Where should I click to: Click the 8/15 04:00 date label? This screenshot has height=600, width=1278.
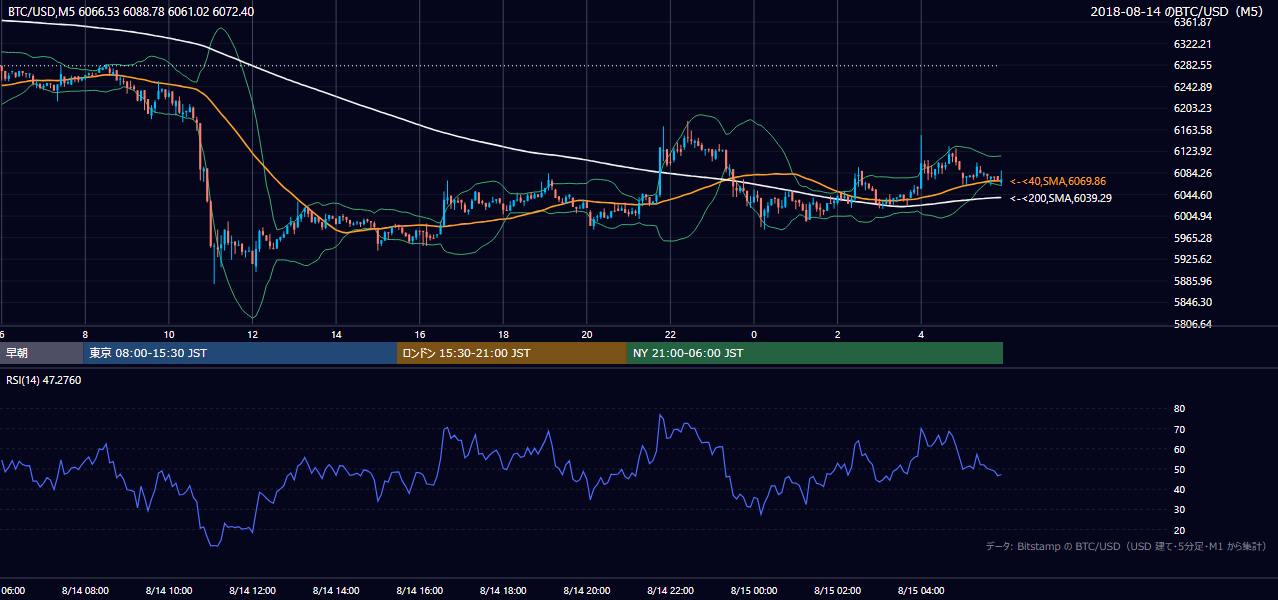coord(921,591)
